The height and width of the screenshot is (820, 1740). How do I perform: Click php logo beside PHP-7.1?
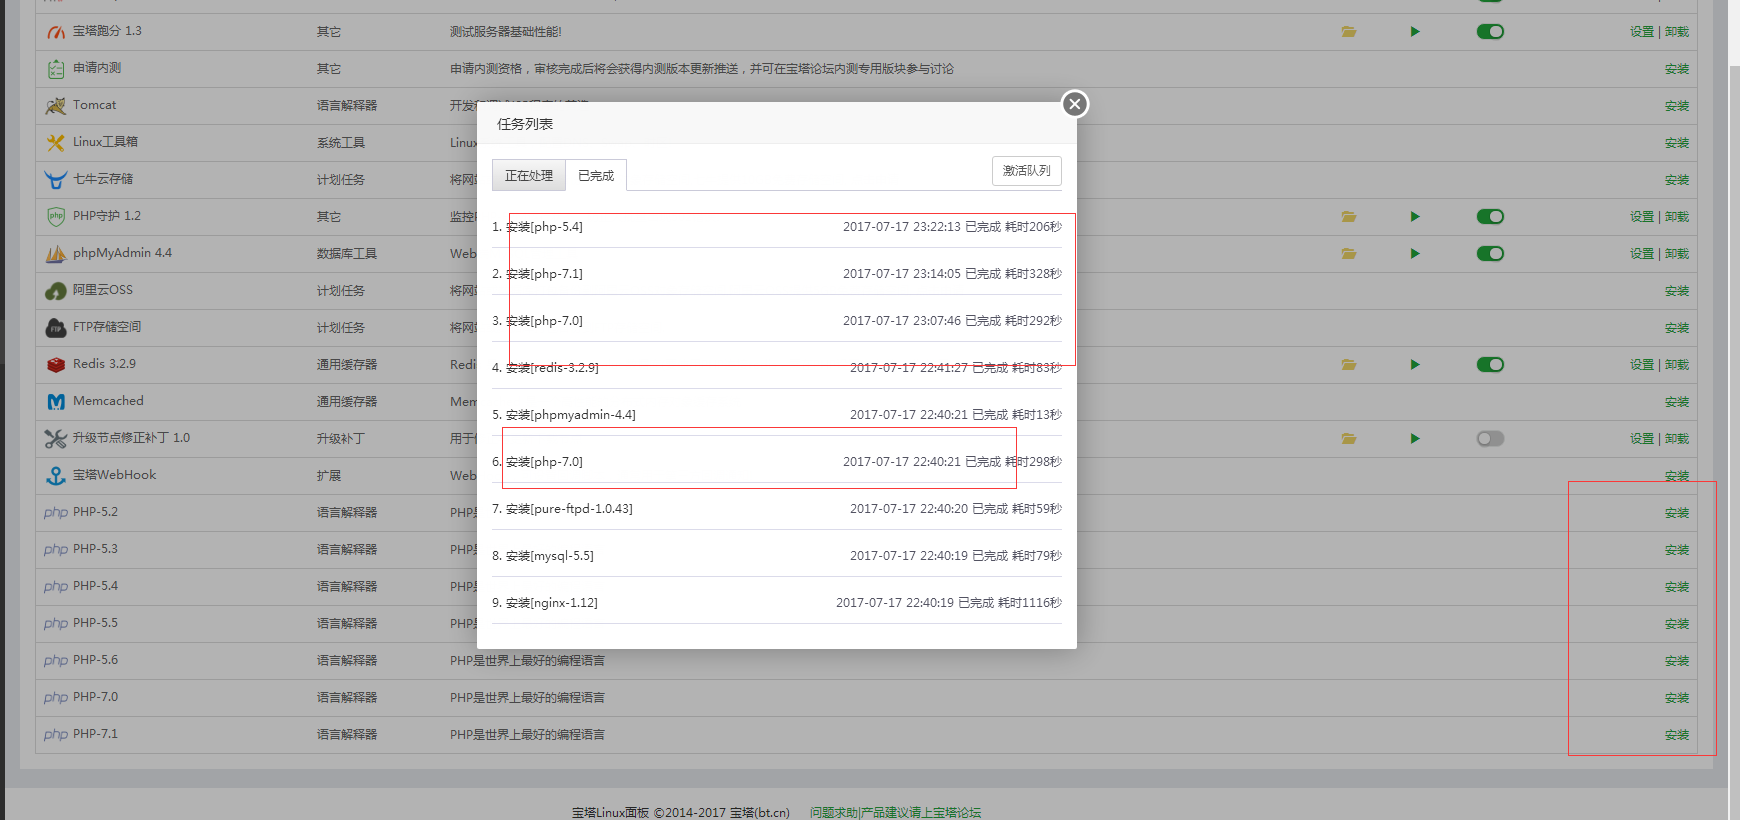[x=56, y=735]
